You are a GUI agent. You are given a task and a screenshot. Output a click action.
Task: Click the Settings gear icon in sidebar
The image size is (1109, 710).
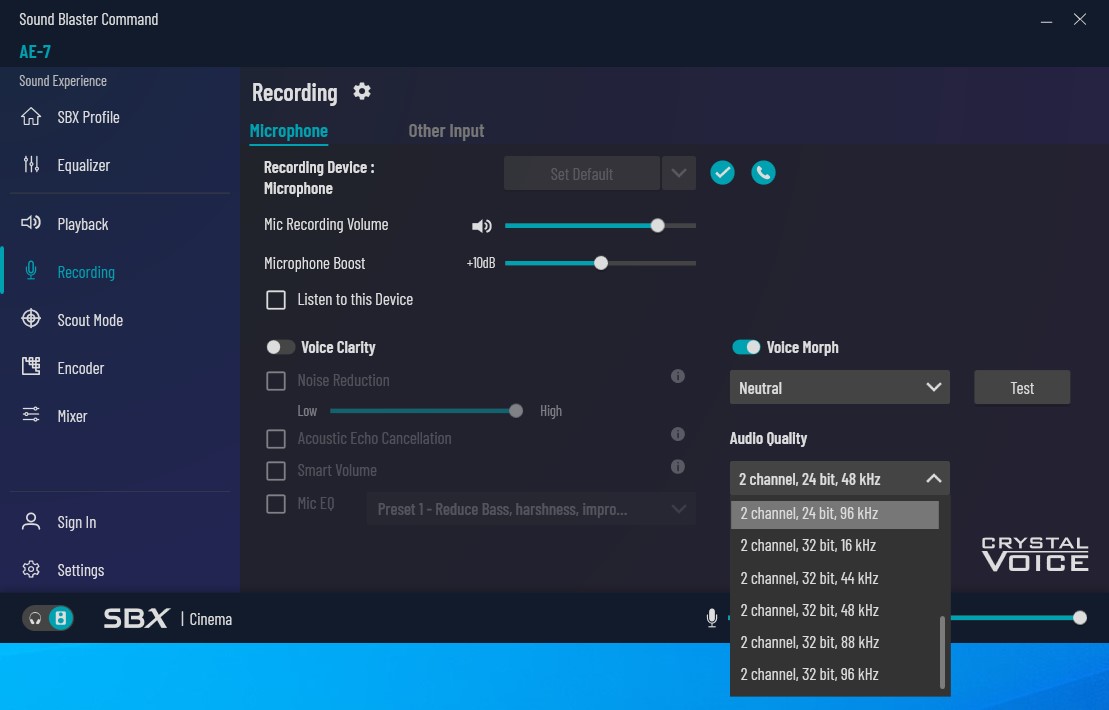[31, 569]
